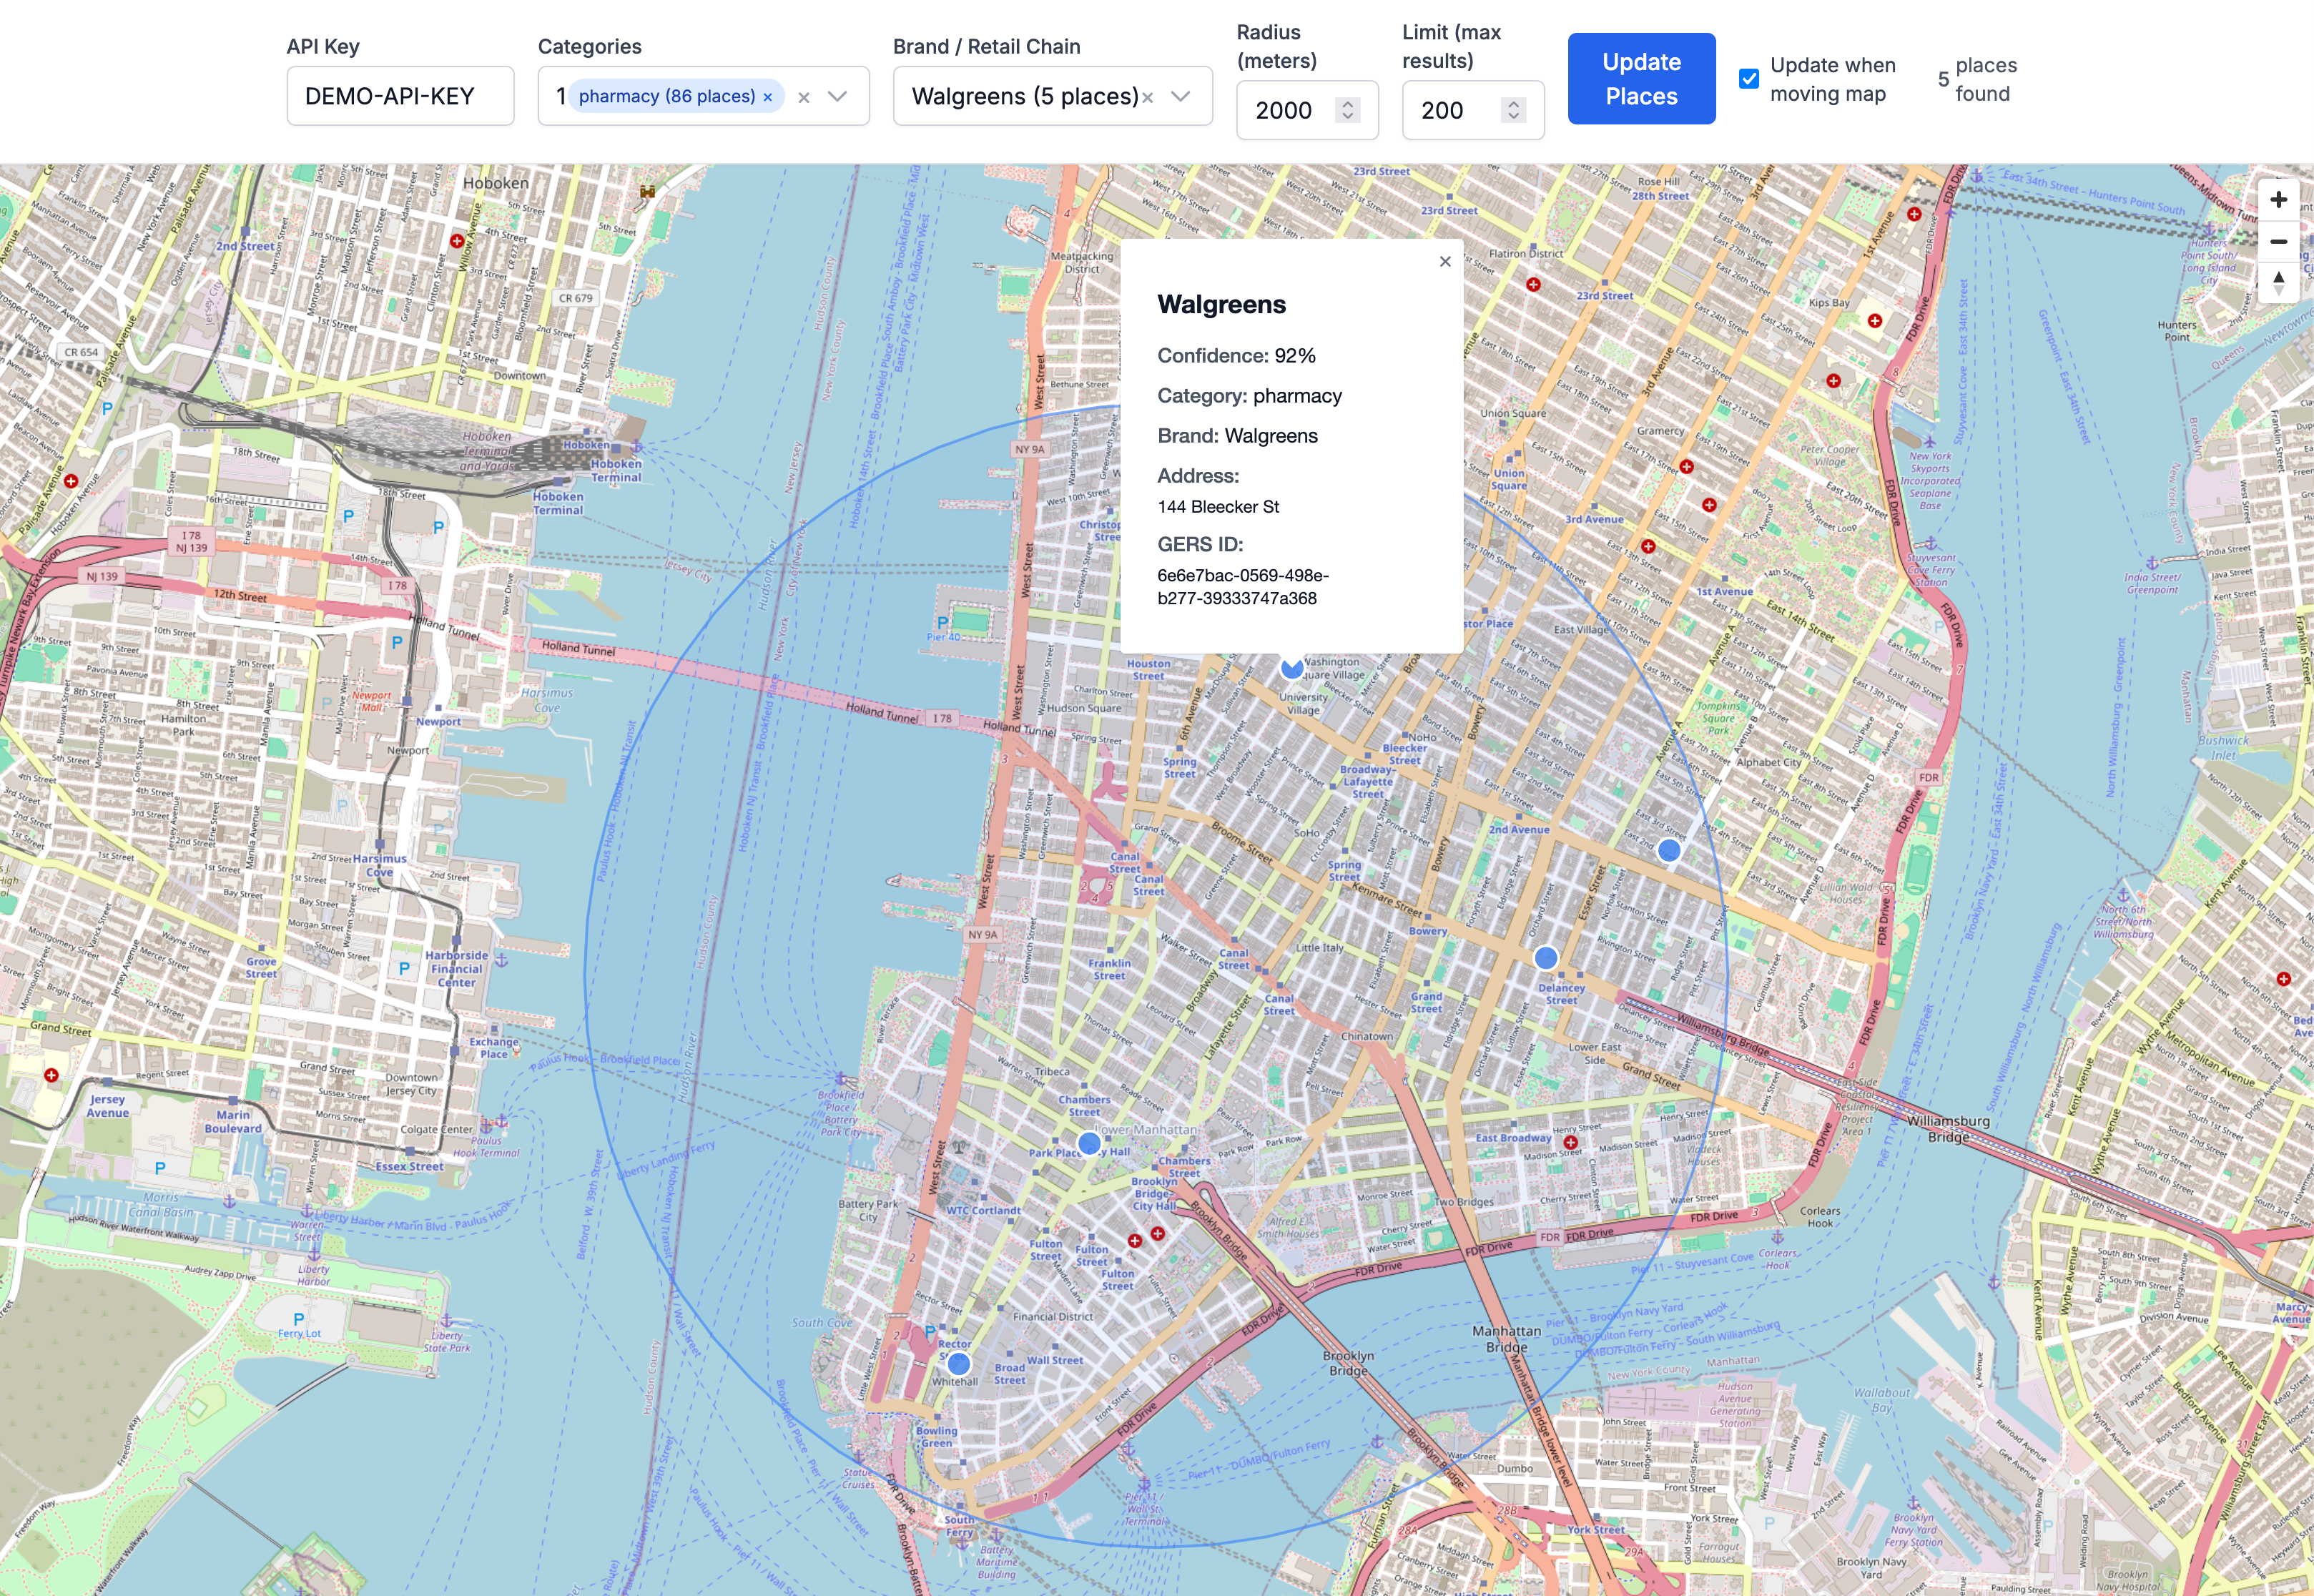Open the Brand / Retail Chain dropdown
Image resolution: width=2314 pixels, height=1596 pixels.
pyautogui.click(x=1181, y=97)
